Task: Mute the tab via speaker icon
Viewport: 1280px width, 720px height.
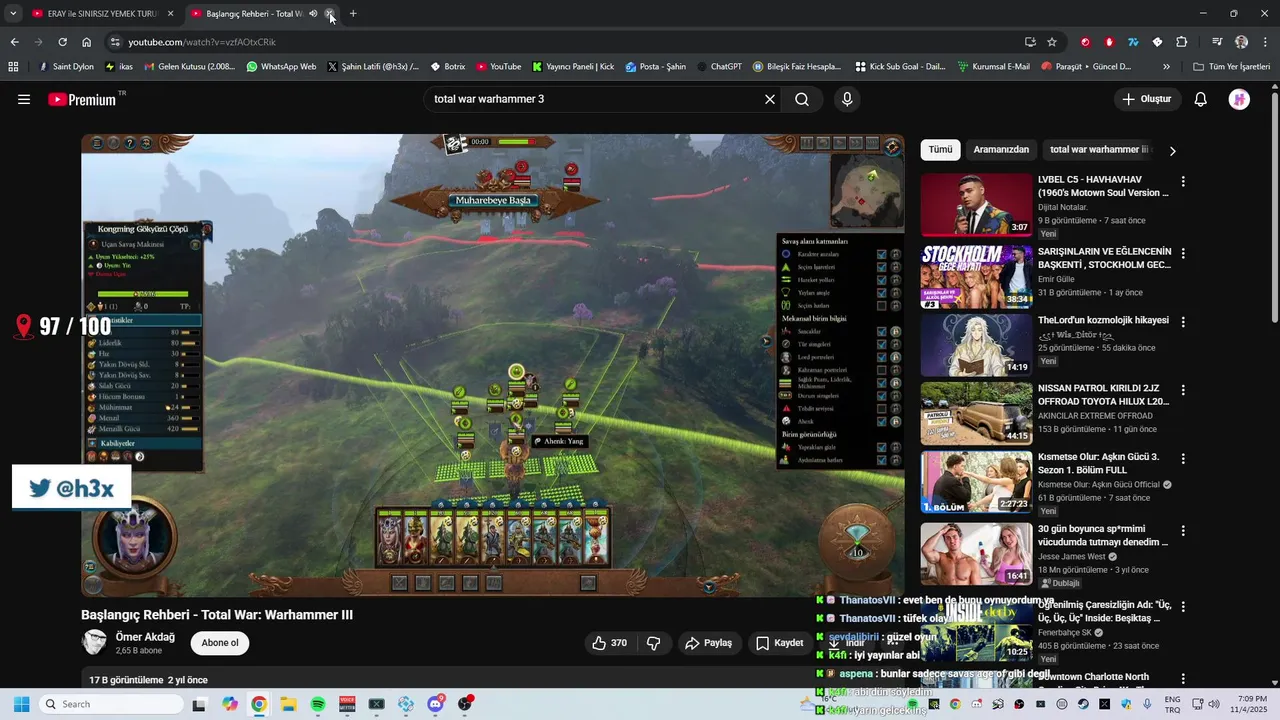Action: pyautogui.click(x=313, y=14)
